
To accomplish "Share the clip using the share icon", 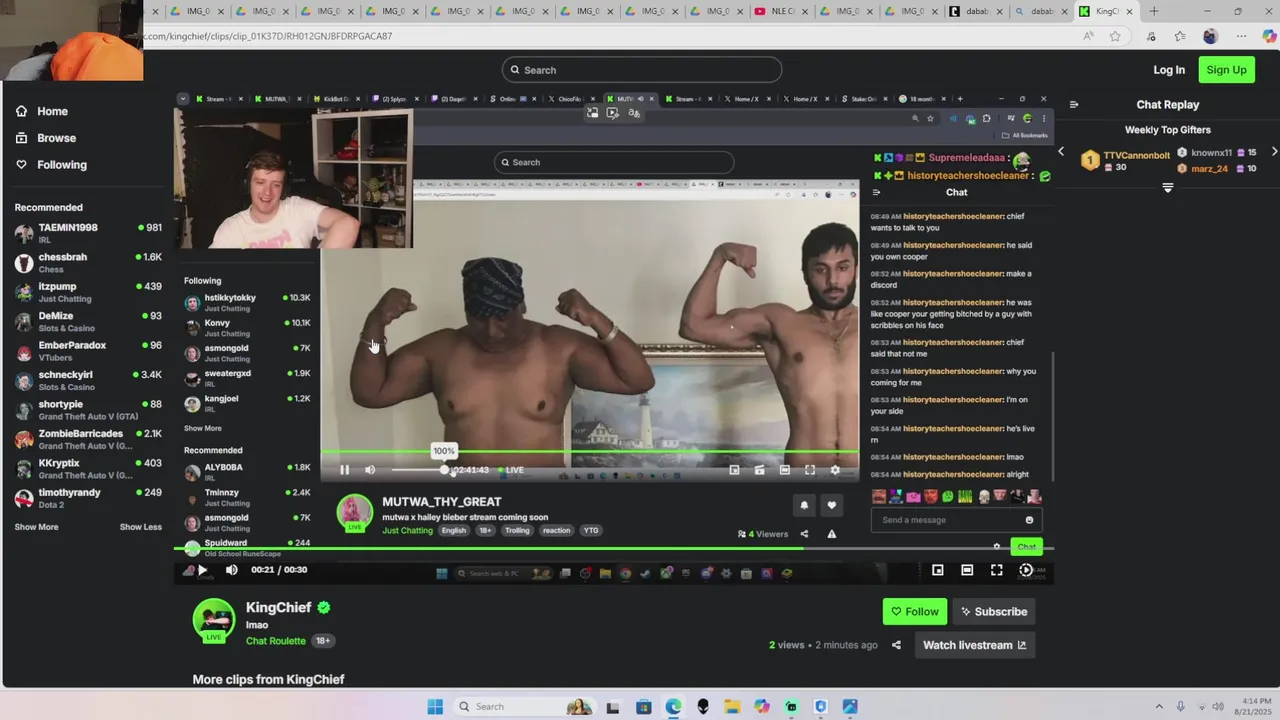I will pyautogui.click(x=896, y=645).
